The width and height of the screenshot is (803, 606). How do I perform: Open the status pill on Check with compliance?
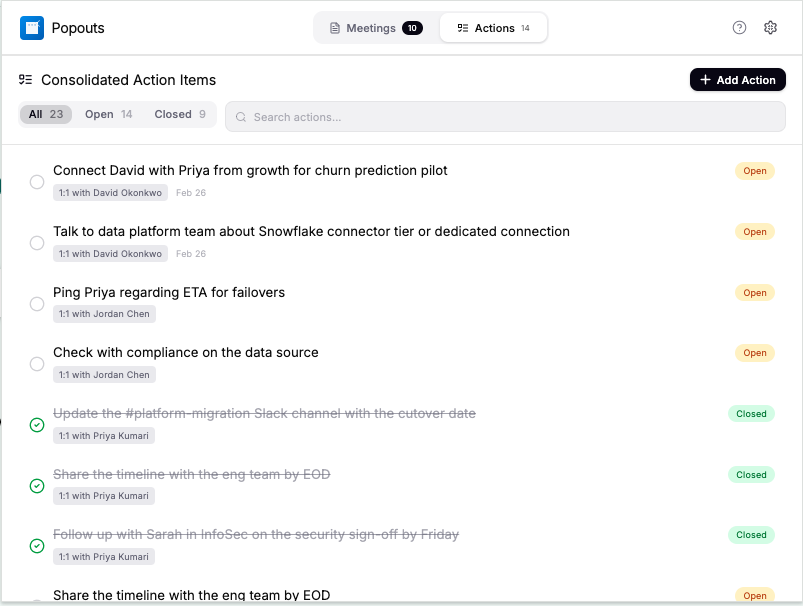tap(754, 353)
